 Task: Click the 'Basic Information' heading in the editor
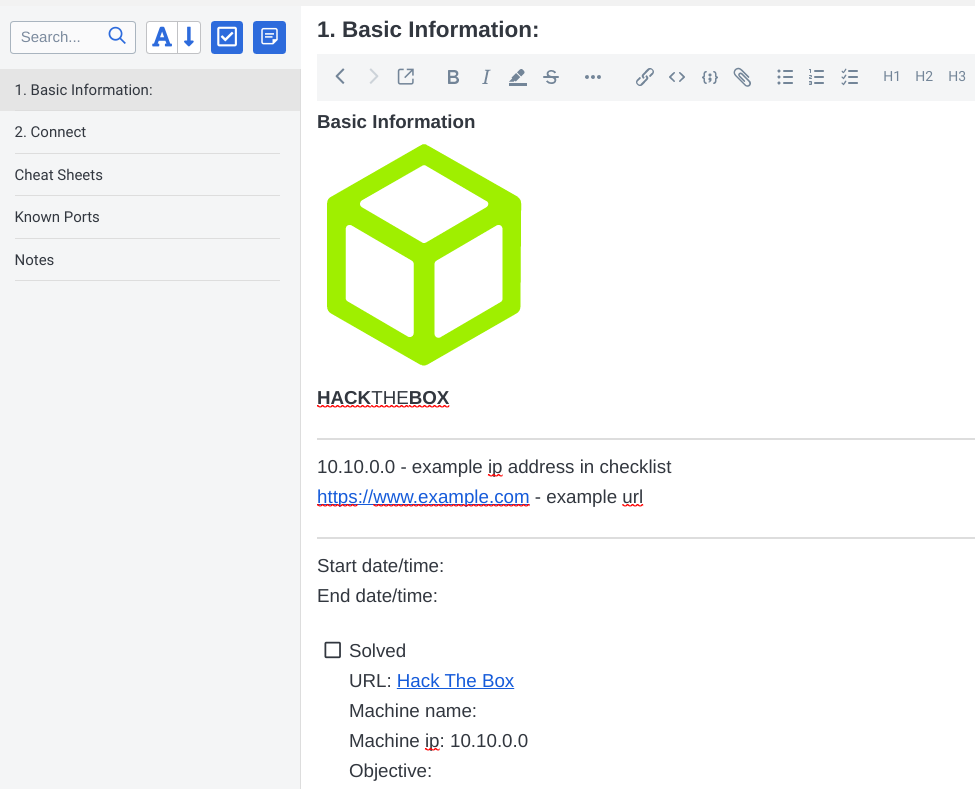click(396, 122)
